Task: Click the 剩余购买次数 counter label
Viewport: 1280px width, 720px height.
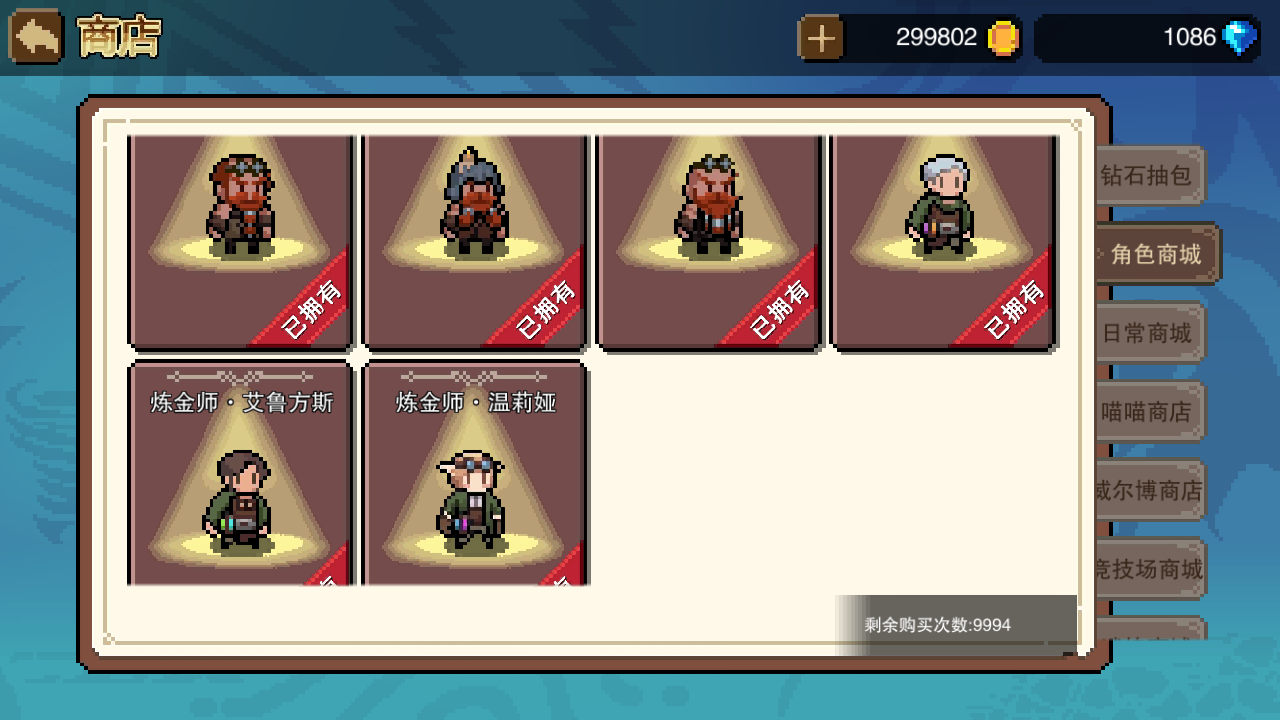Action: tap(938, 625)
